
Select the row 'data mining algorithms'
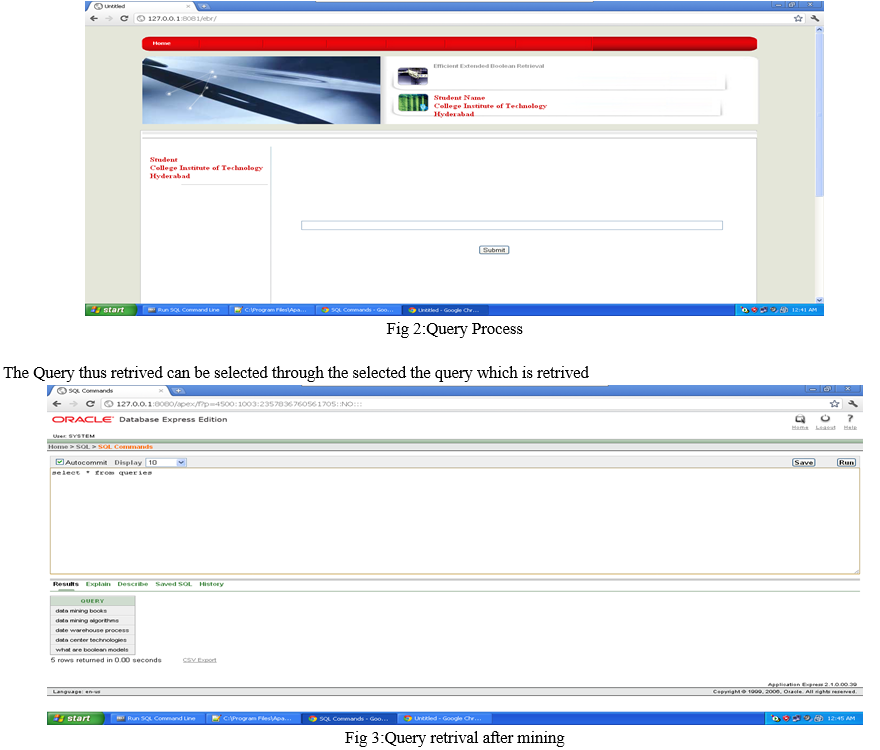pyautogui.click(x=93, y=620)
